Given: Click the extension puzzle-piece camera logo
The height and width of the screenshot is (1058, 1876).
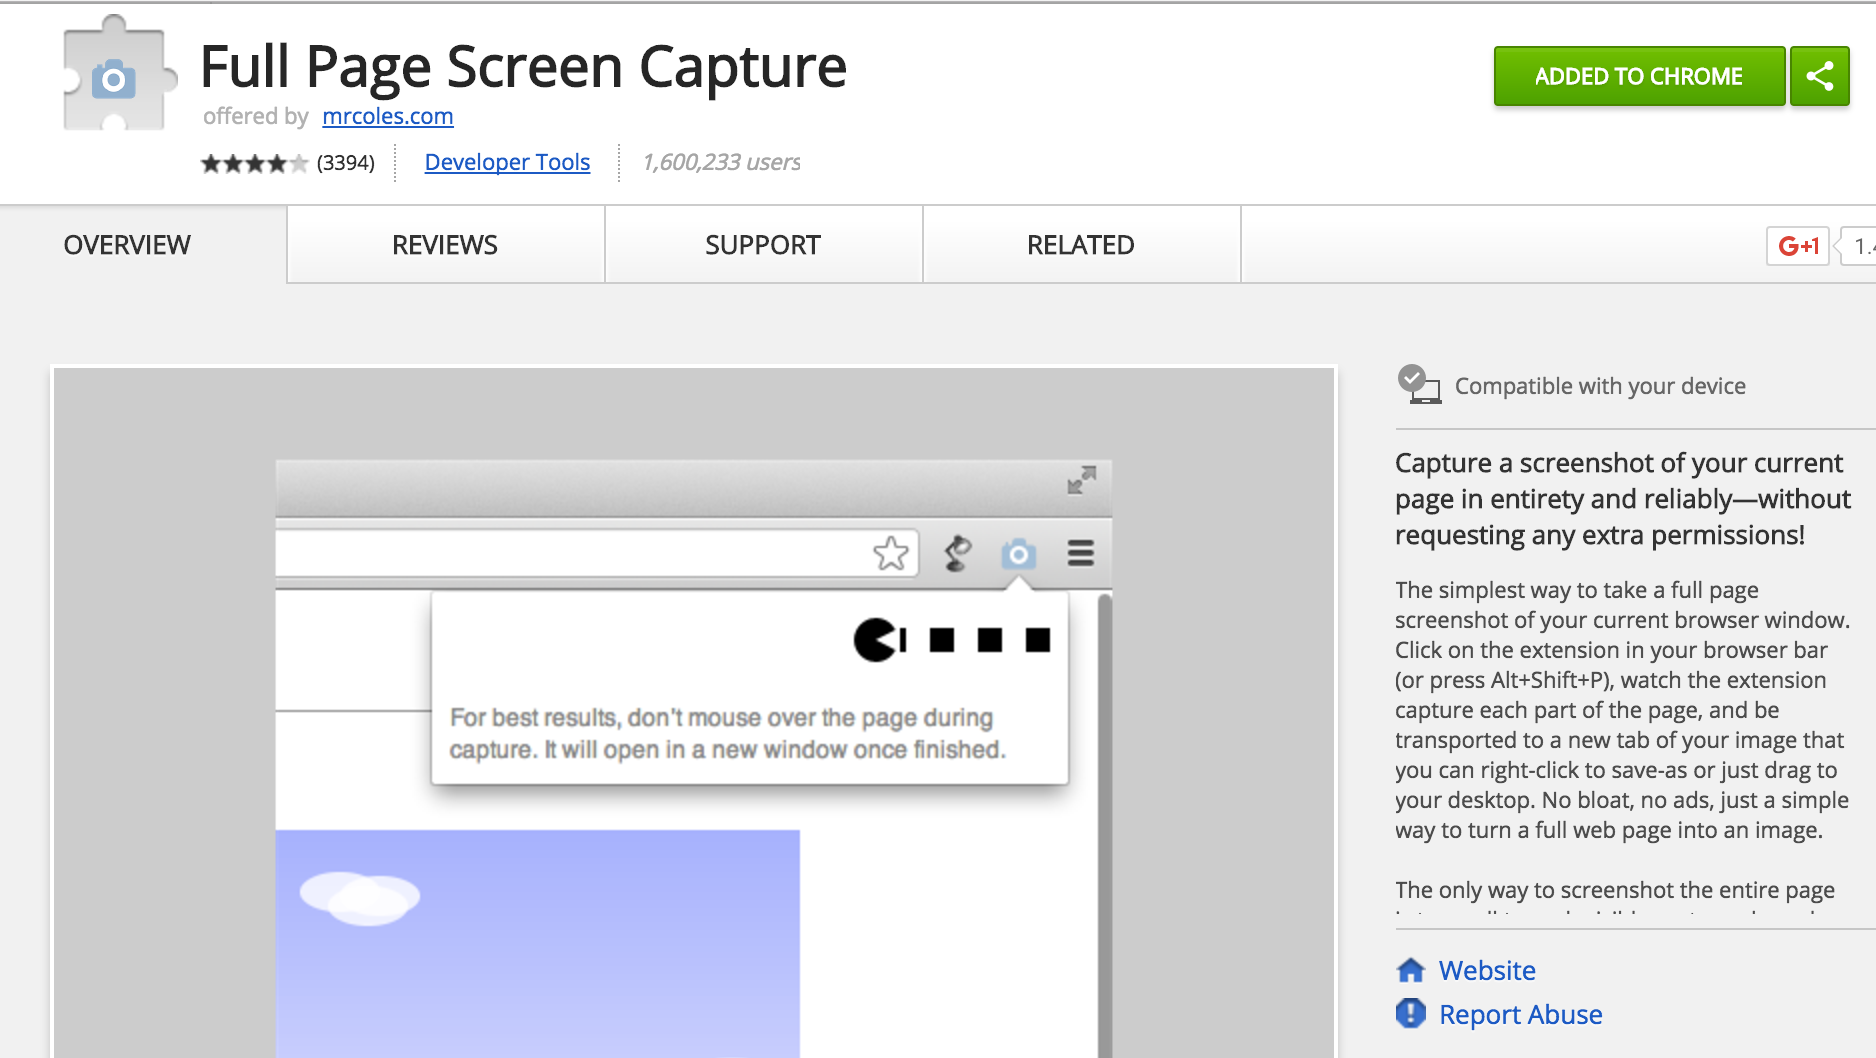Looking at the screenshot, I should click(x=119, y=73).
